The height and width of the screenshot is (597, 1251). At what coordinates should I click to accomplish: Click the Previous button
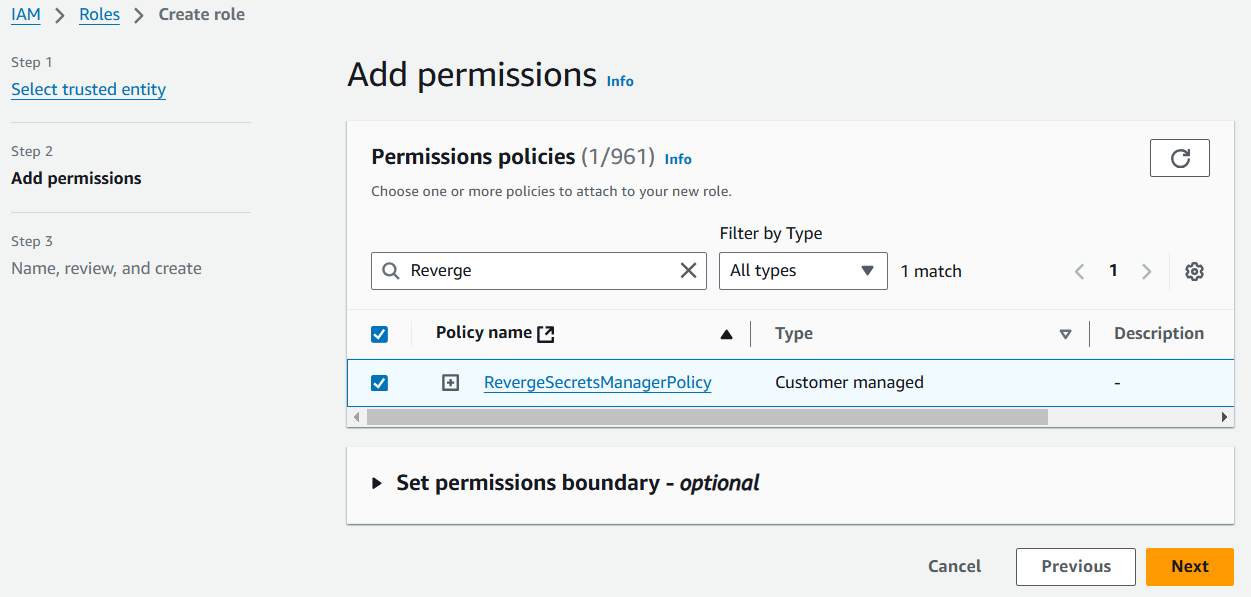click(x=1076, y=566)
